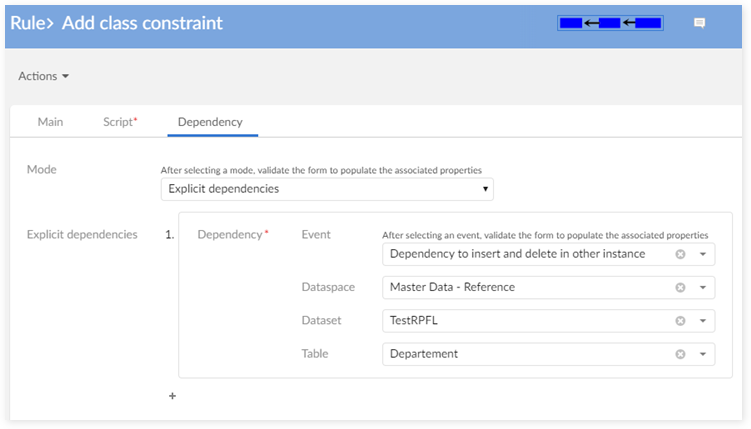Image resolution: width=751 pixels, height=429 pixels.
Task: Open the Mode select box
Action: click(327, 188)
